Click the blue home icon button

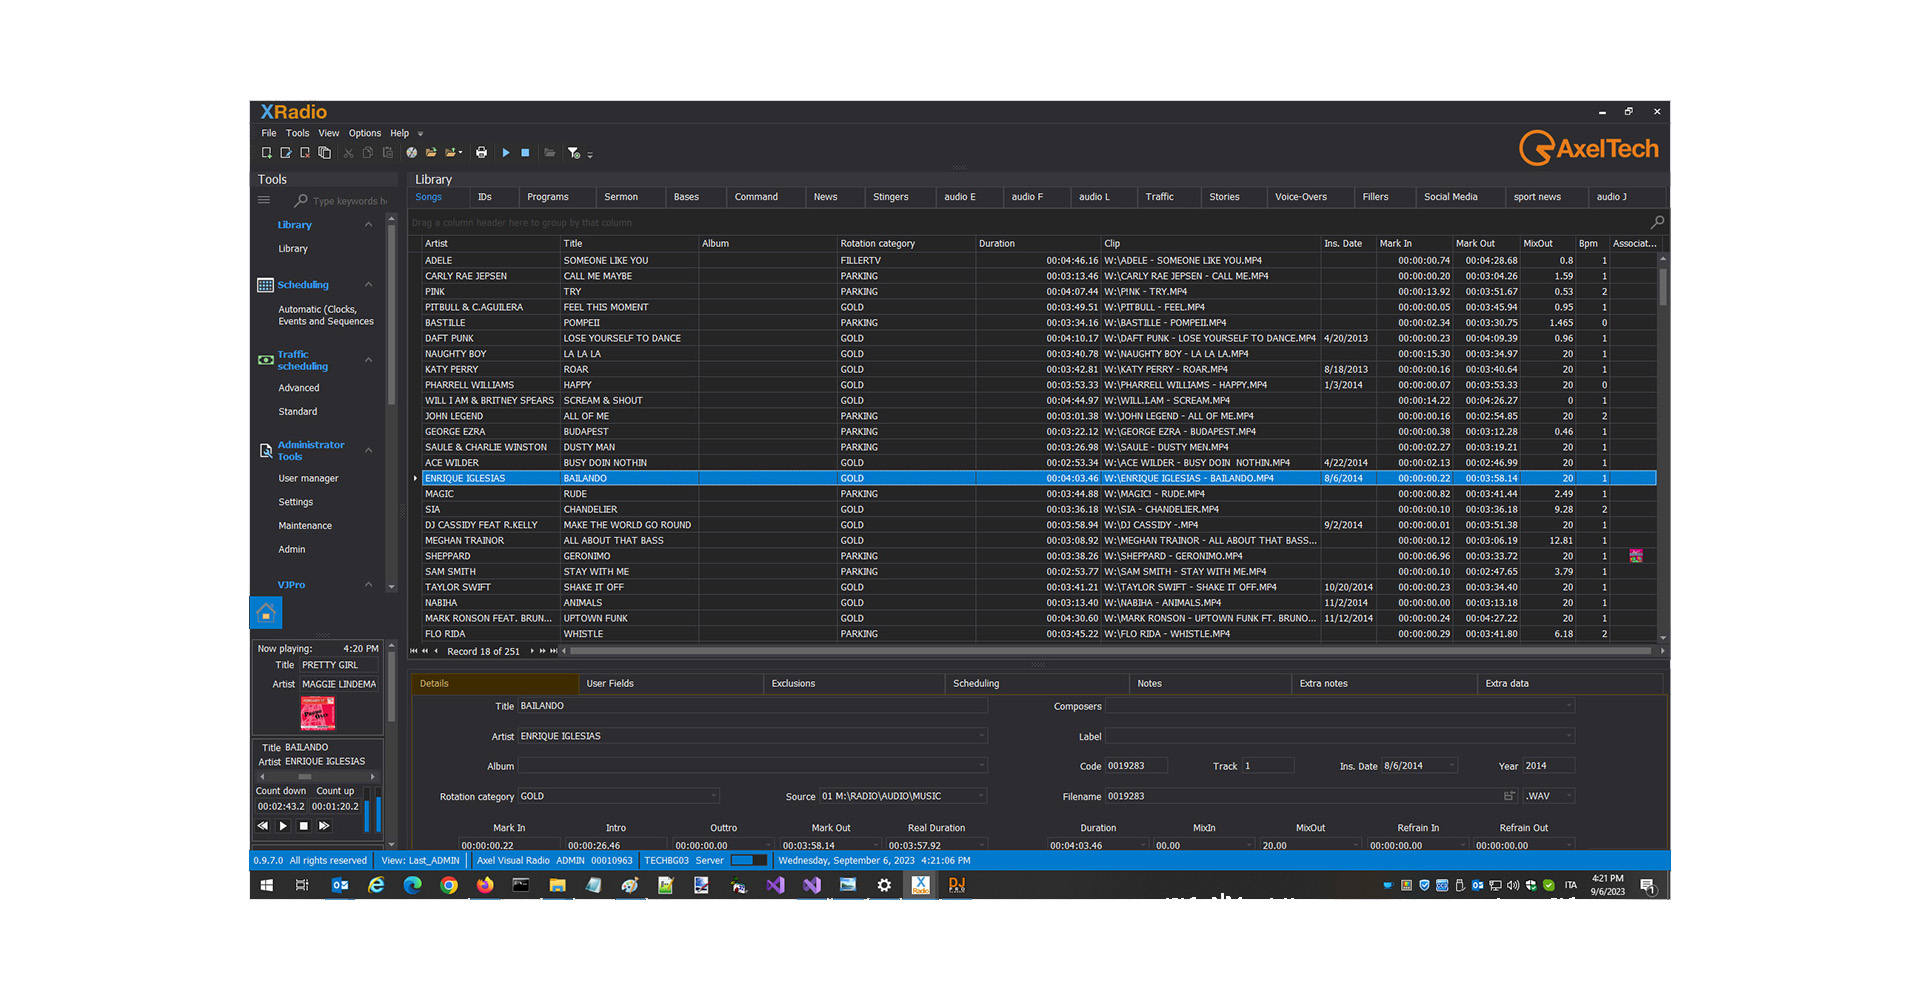266,612
